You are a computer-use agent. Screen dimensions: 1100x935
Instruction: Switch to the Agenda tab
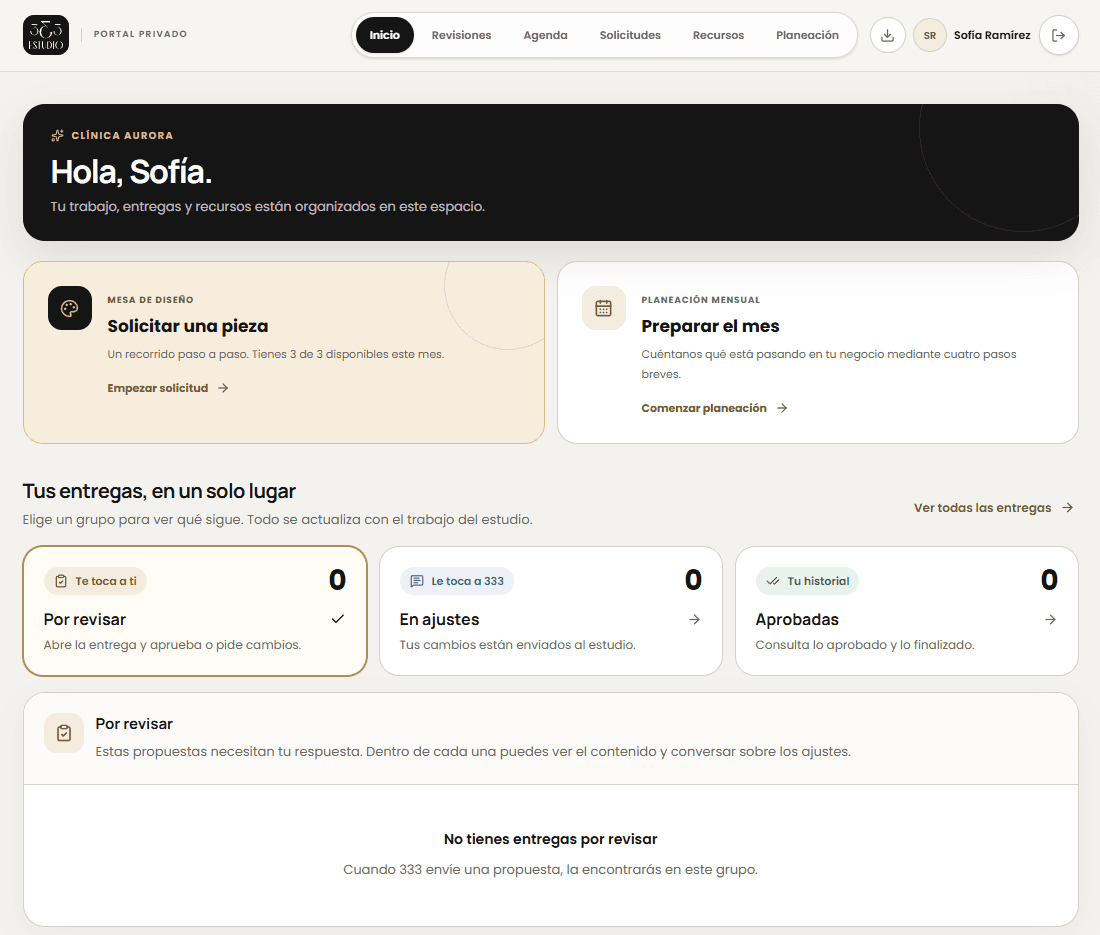(545, 35)
